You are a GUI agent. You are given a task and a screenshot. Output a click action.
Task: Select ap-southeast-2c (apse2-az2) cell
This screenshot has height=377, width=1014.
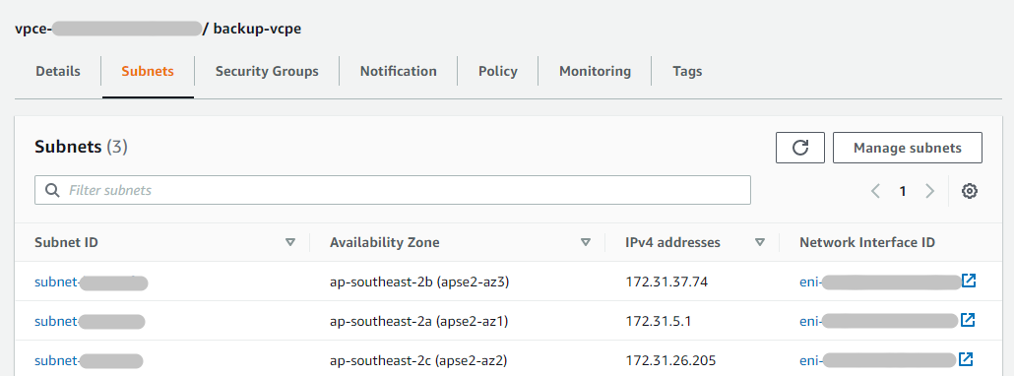[419, 360]
